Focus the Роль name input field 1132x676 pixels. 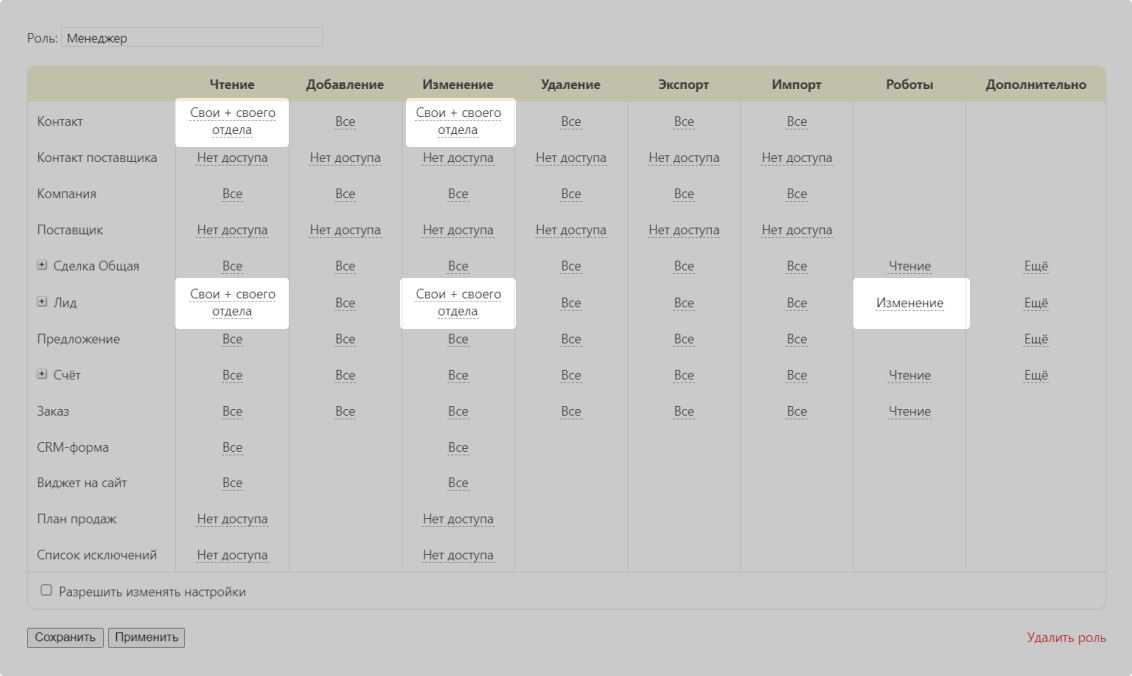(x=192, y=38)
